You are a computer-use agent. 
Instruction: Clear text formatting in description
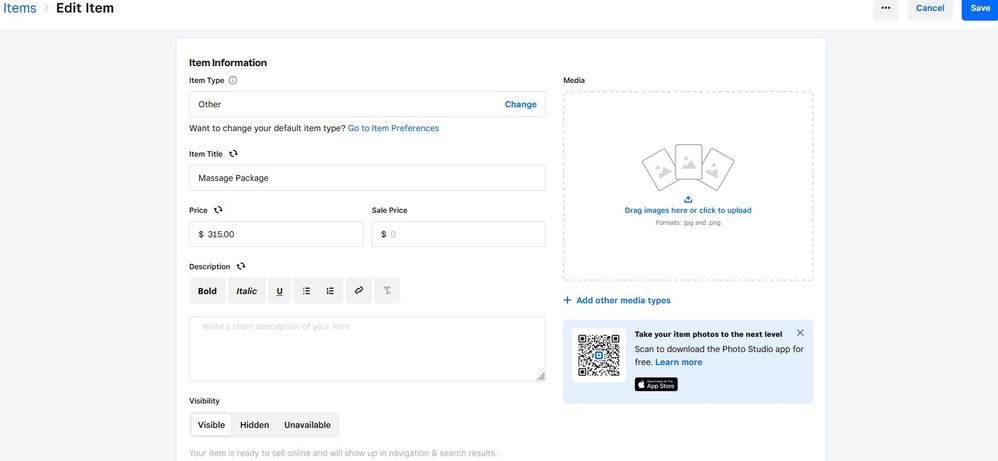coord(387,291)
